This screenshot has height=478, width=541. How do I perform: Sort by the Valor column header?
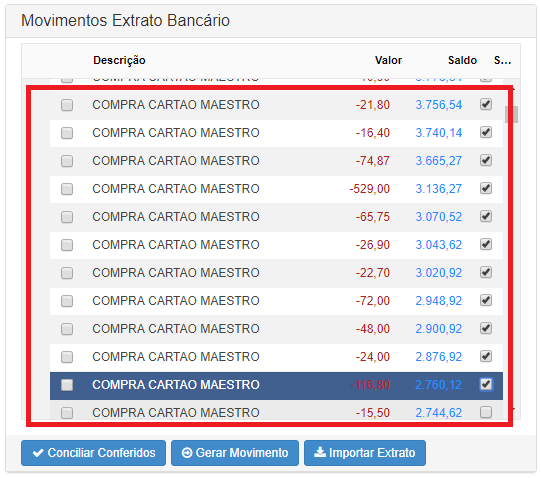coord(388,60)
